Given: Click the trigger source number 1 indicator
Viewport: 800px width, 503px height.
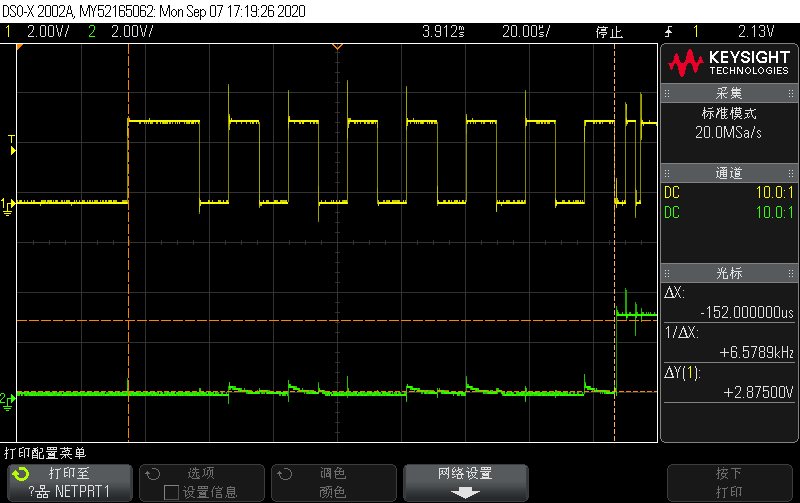Looking at the screenshot, I should 696,32.
